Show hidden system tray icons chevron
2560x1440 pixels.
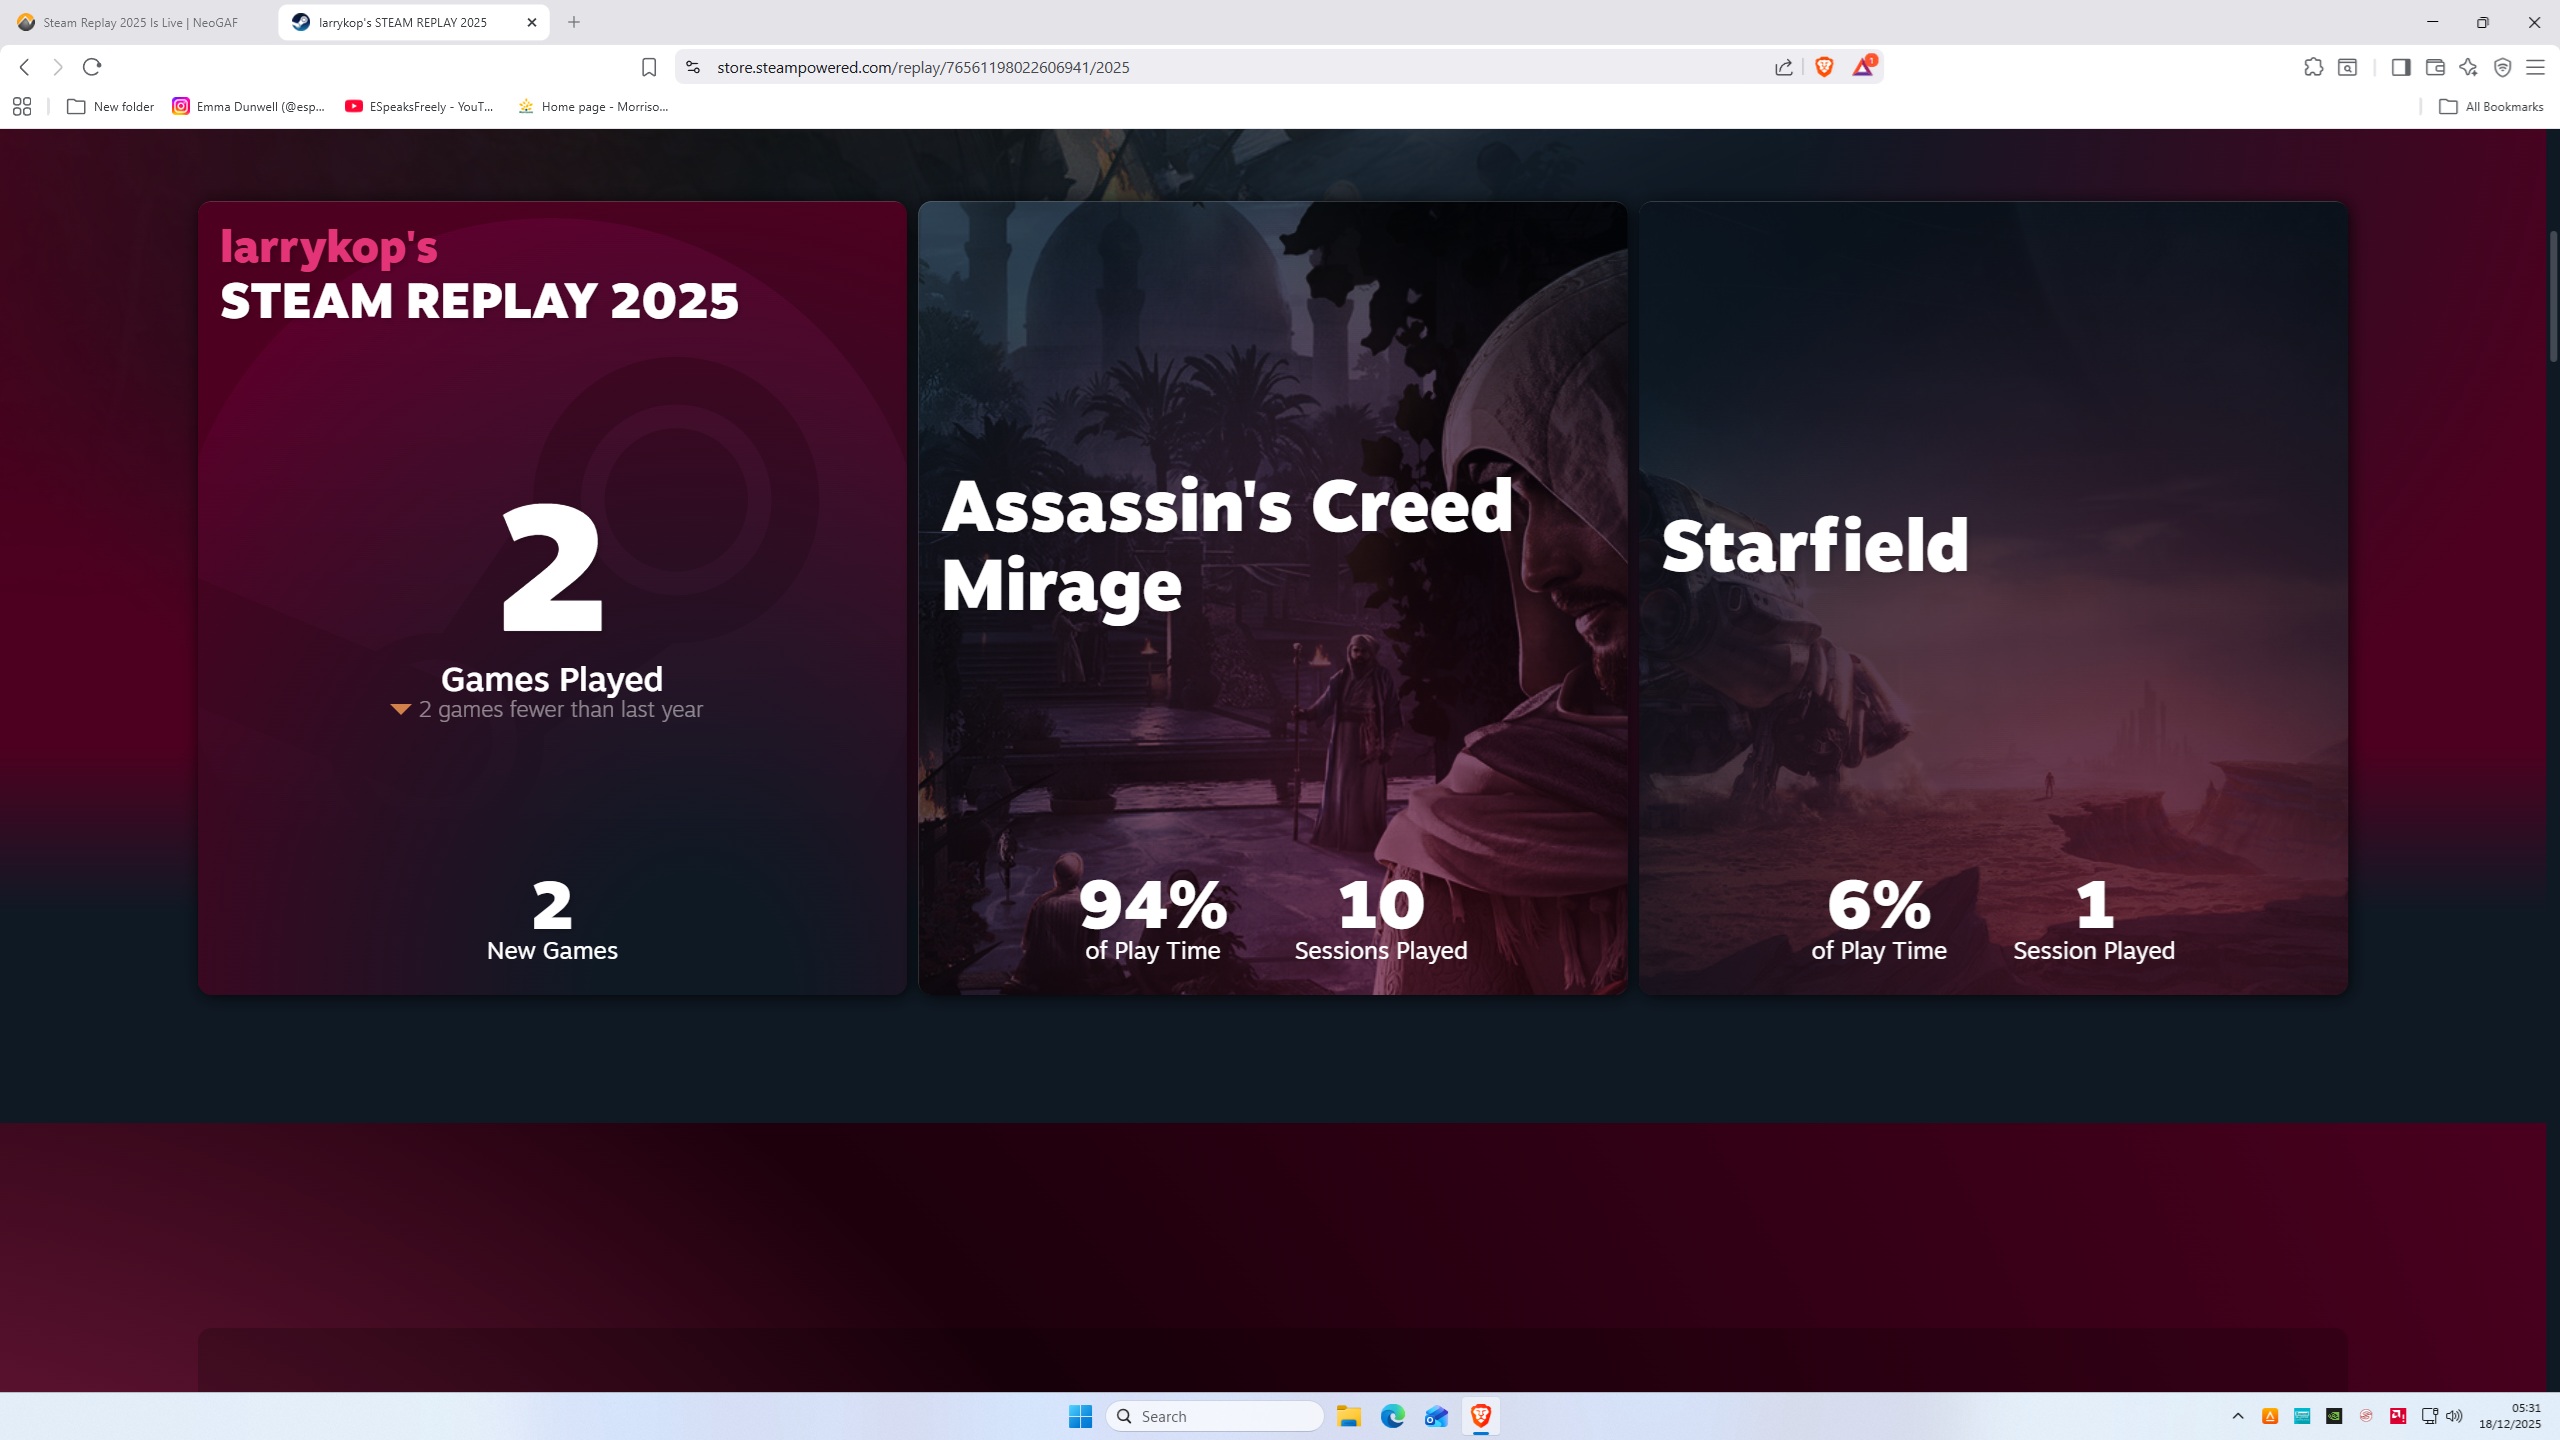[x=2238, y=1416]
